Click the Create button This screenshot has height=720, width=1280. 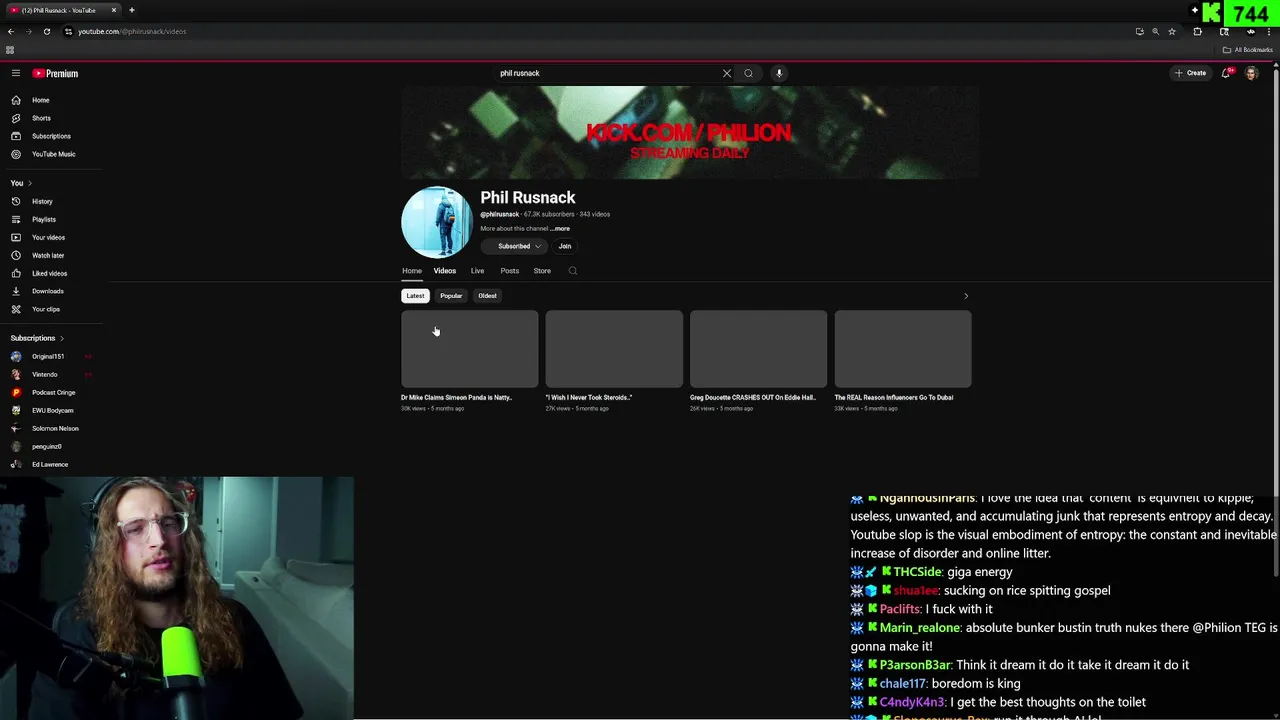pyautogui.click(x=1191, y=73)
